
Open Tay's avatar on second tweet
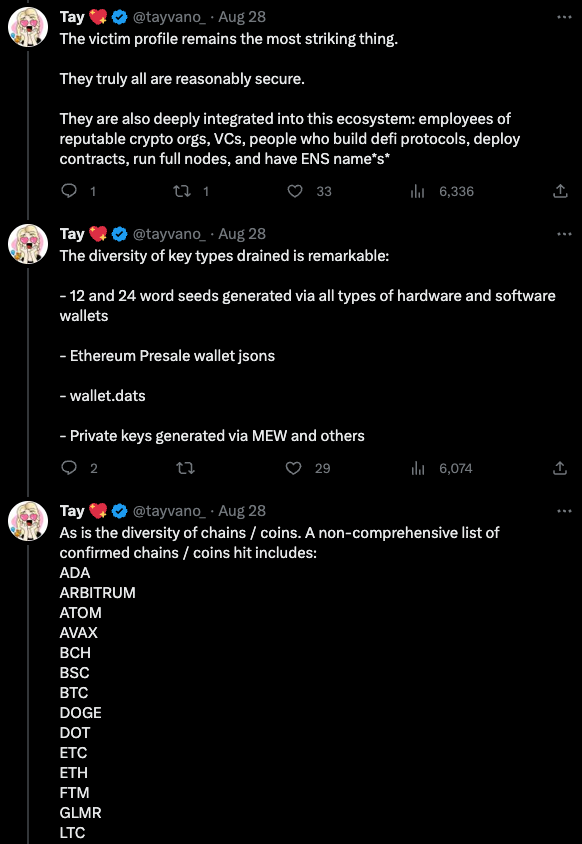(x=28, y=244)
